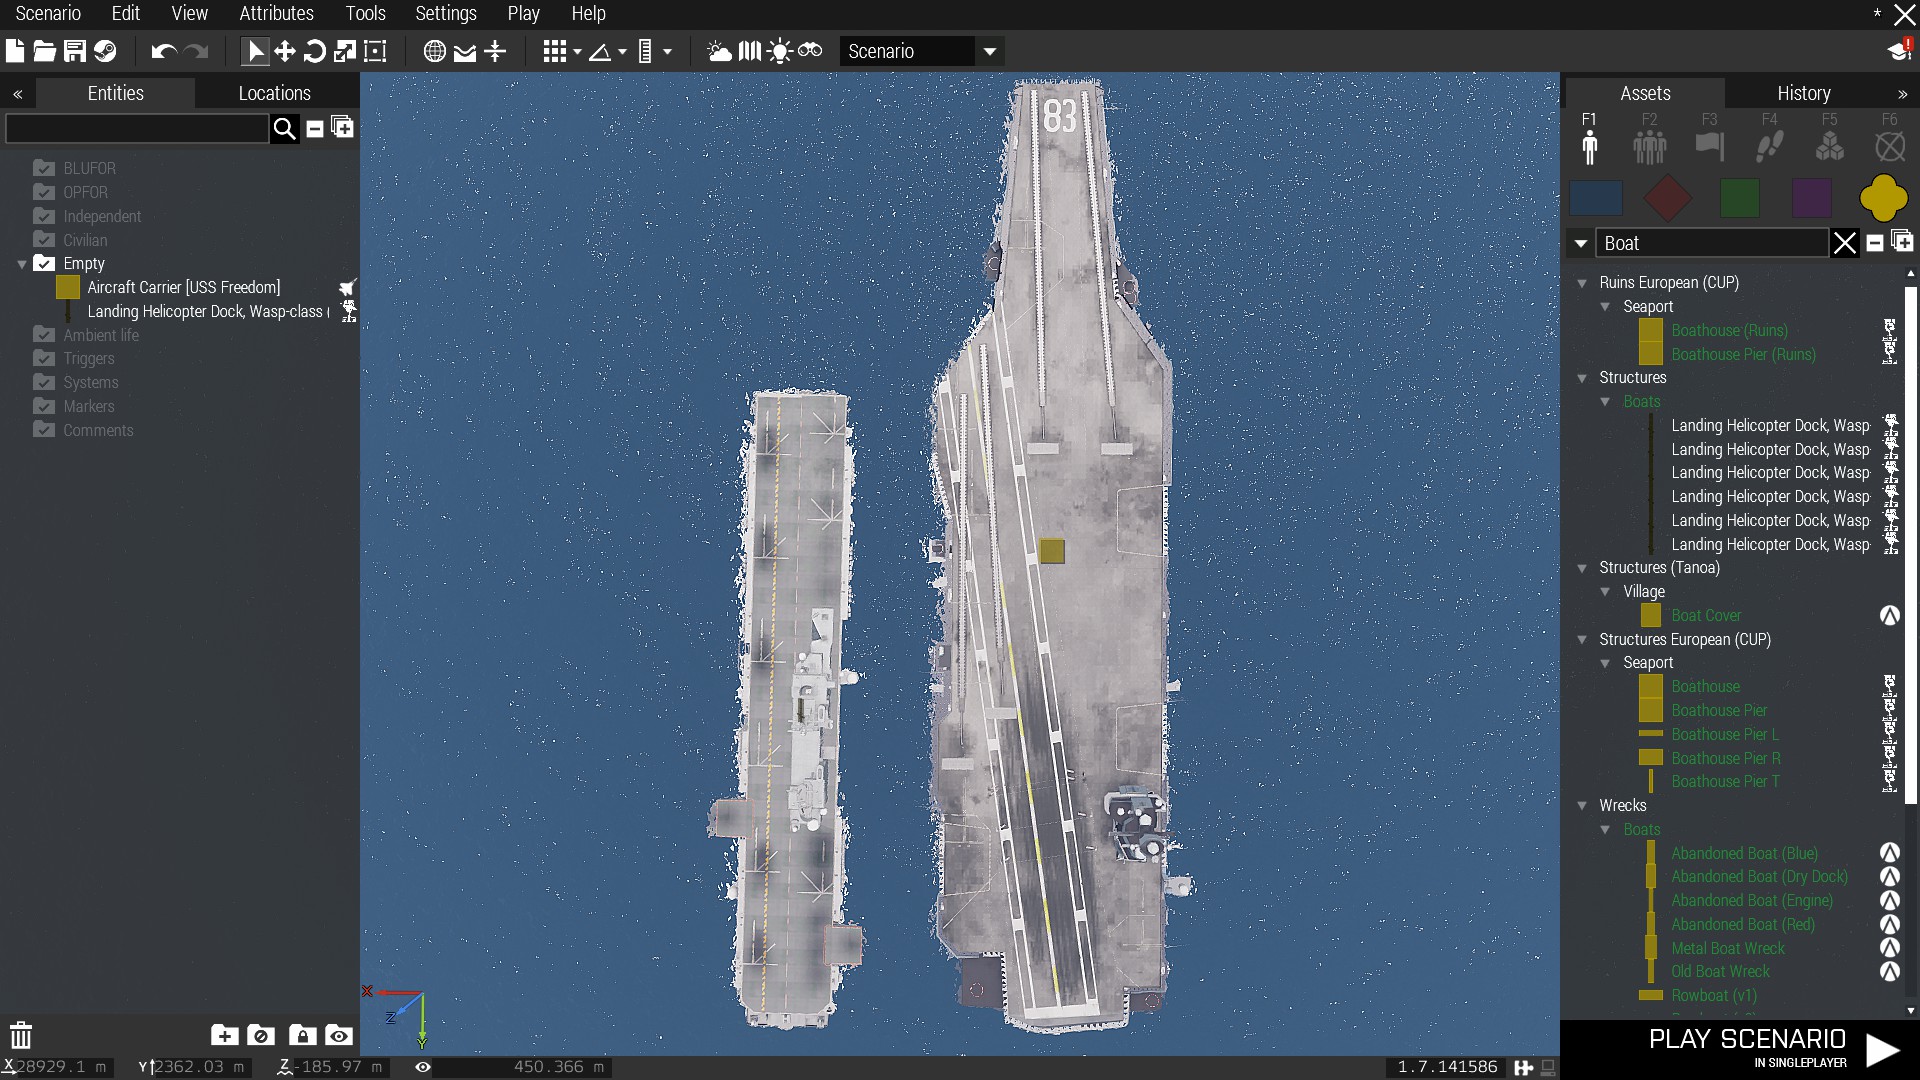The image size is (1920, 1080).
Task: Select Aircraft Carrier [USS Freedom] entity
Action: [x=183, y=287]
